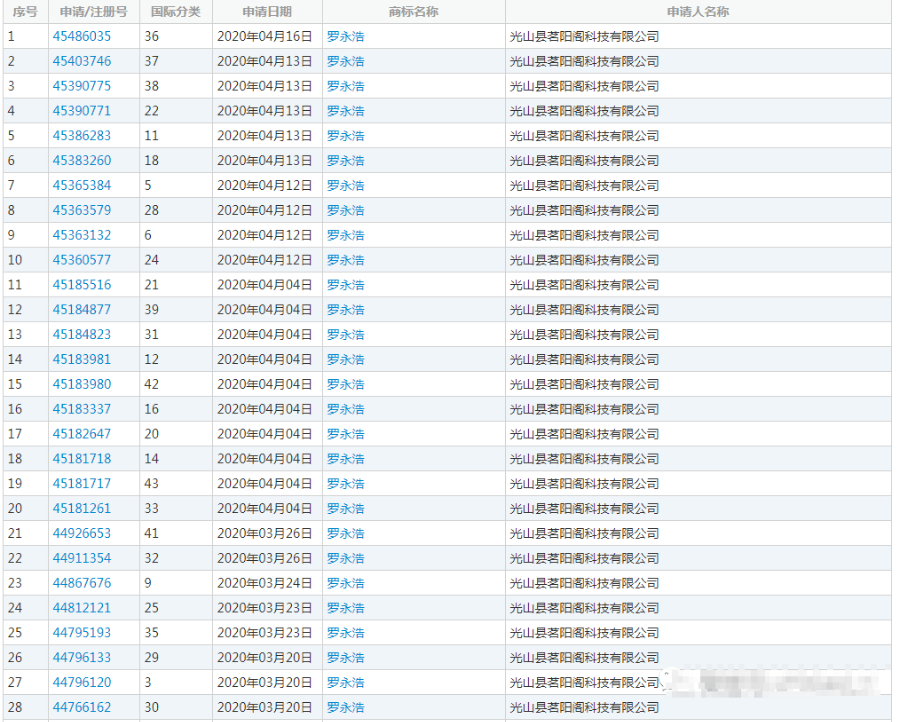Select the 国际分类 column header

[x=175, y=12]
